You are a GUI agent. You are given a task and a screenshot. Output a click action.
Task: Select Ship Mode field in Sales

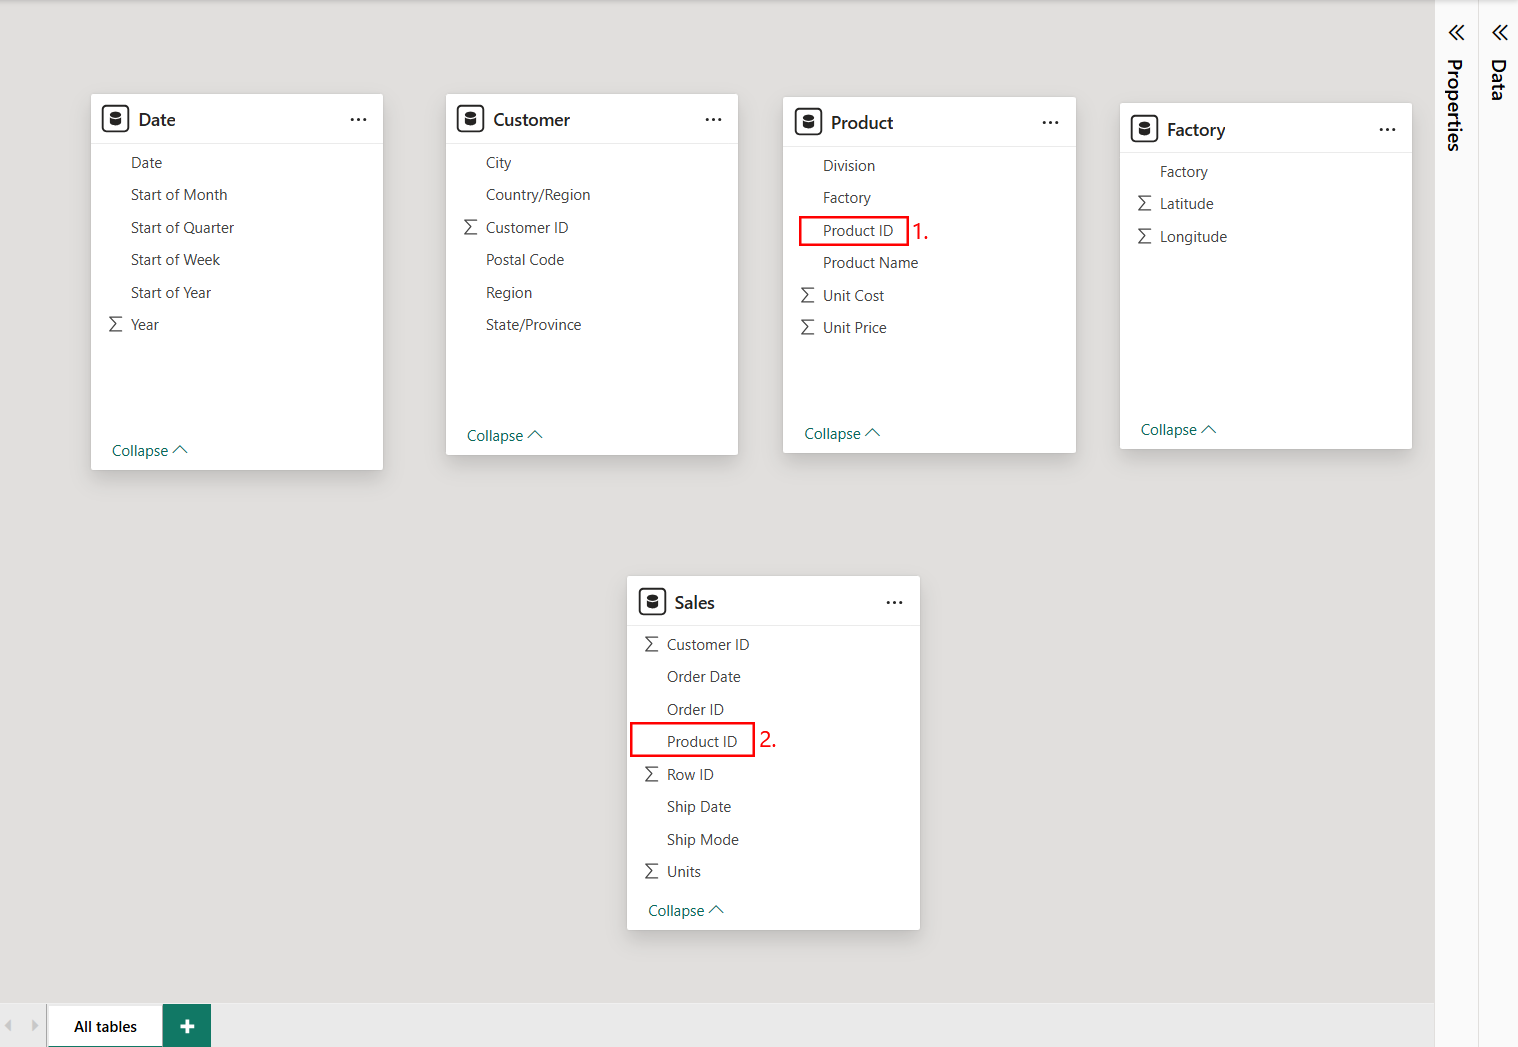703,840
